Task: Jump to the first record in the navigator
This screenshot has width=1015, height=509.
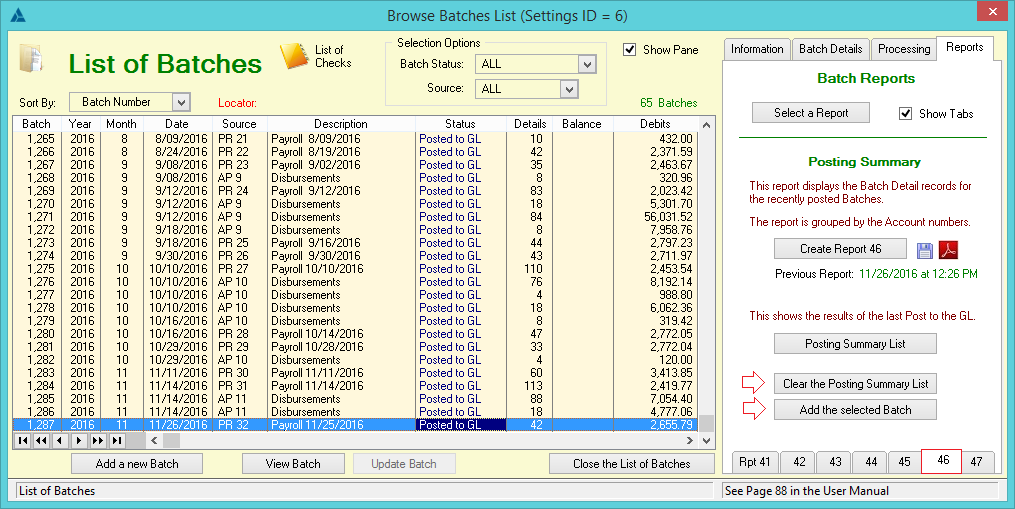Action: pos(22,440)
